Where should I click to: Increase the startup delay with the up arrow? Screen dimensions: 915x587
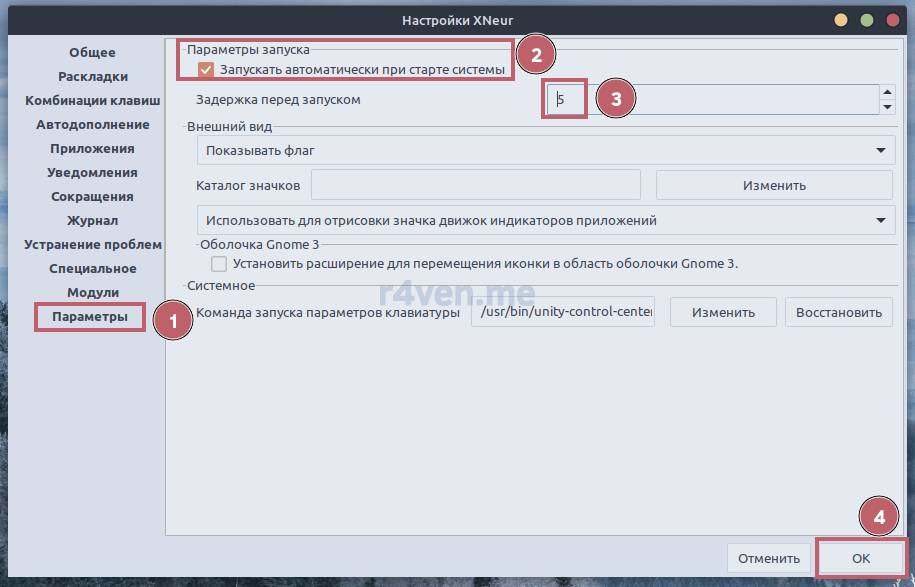[886, 91]
